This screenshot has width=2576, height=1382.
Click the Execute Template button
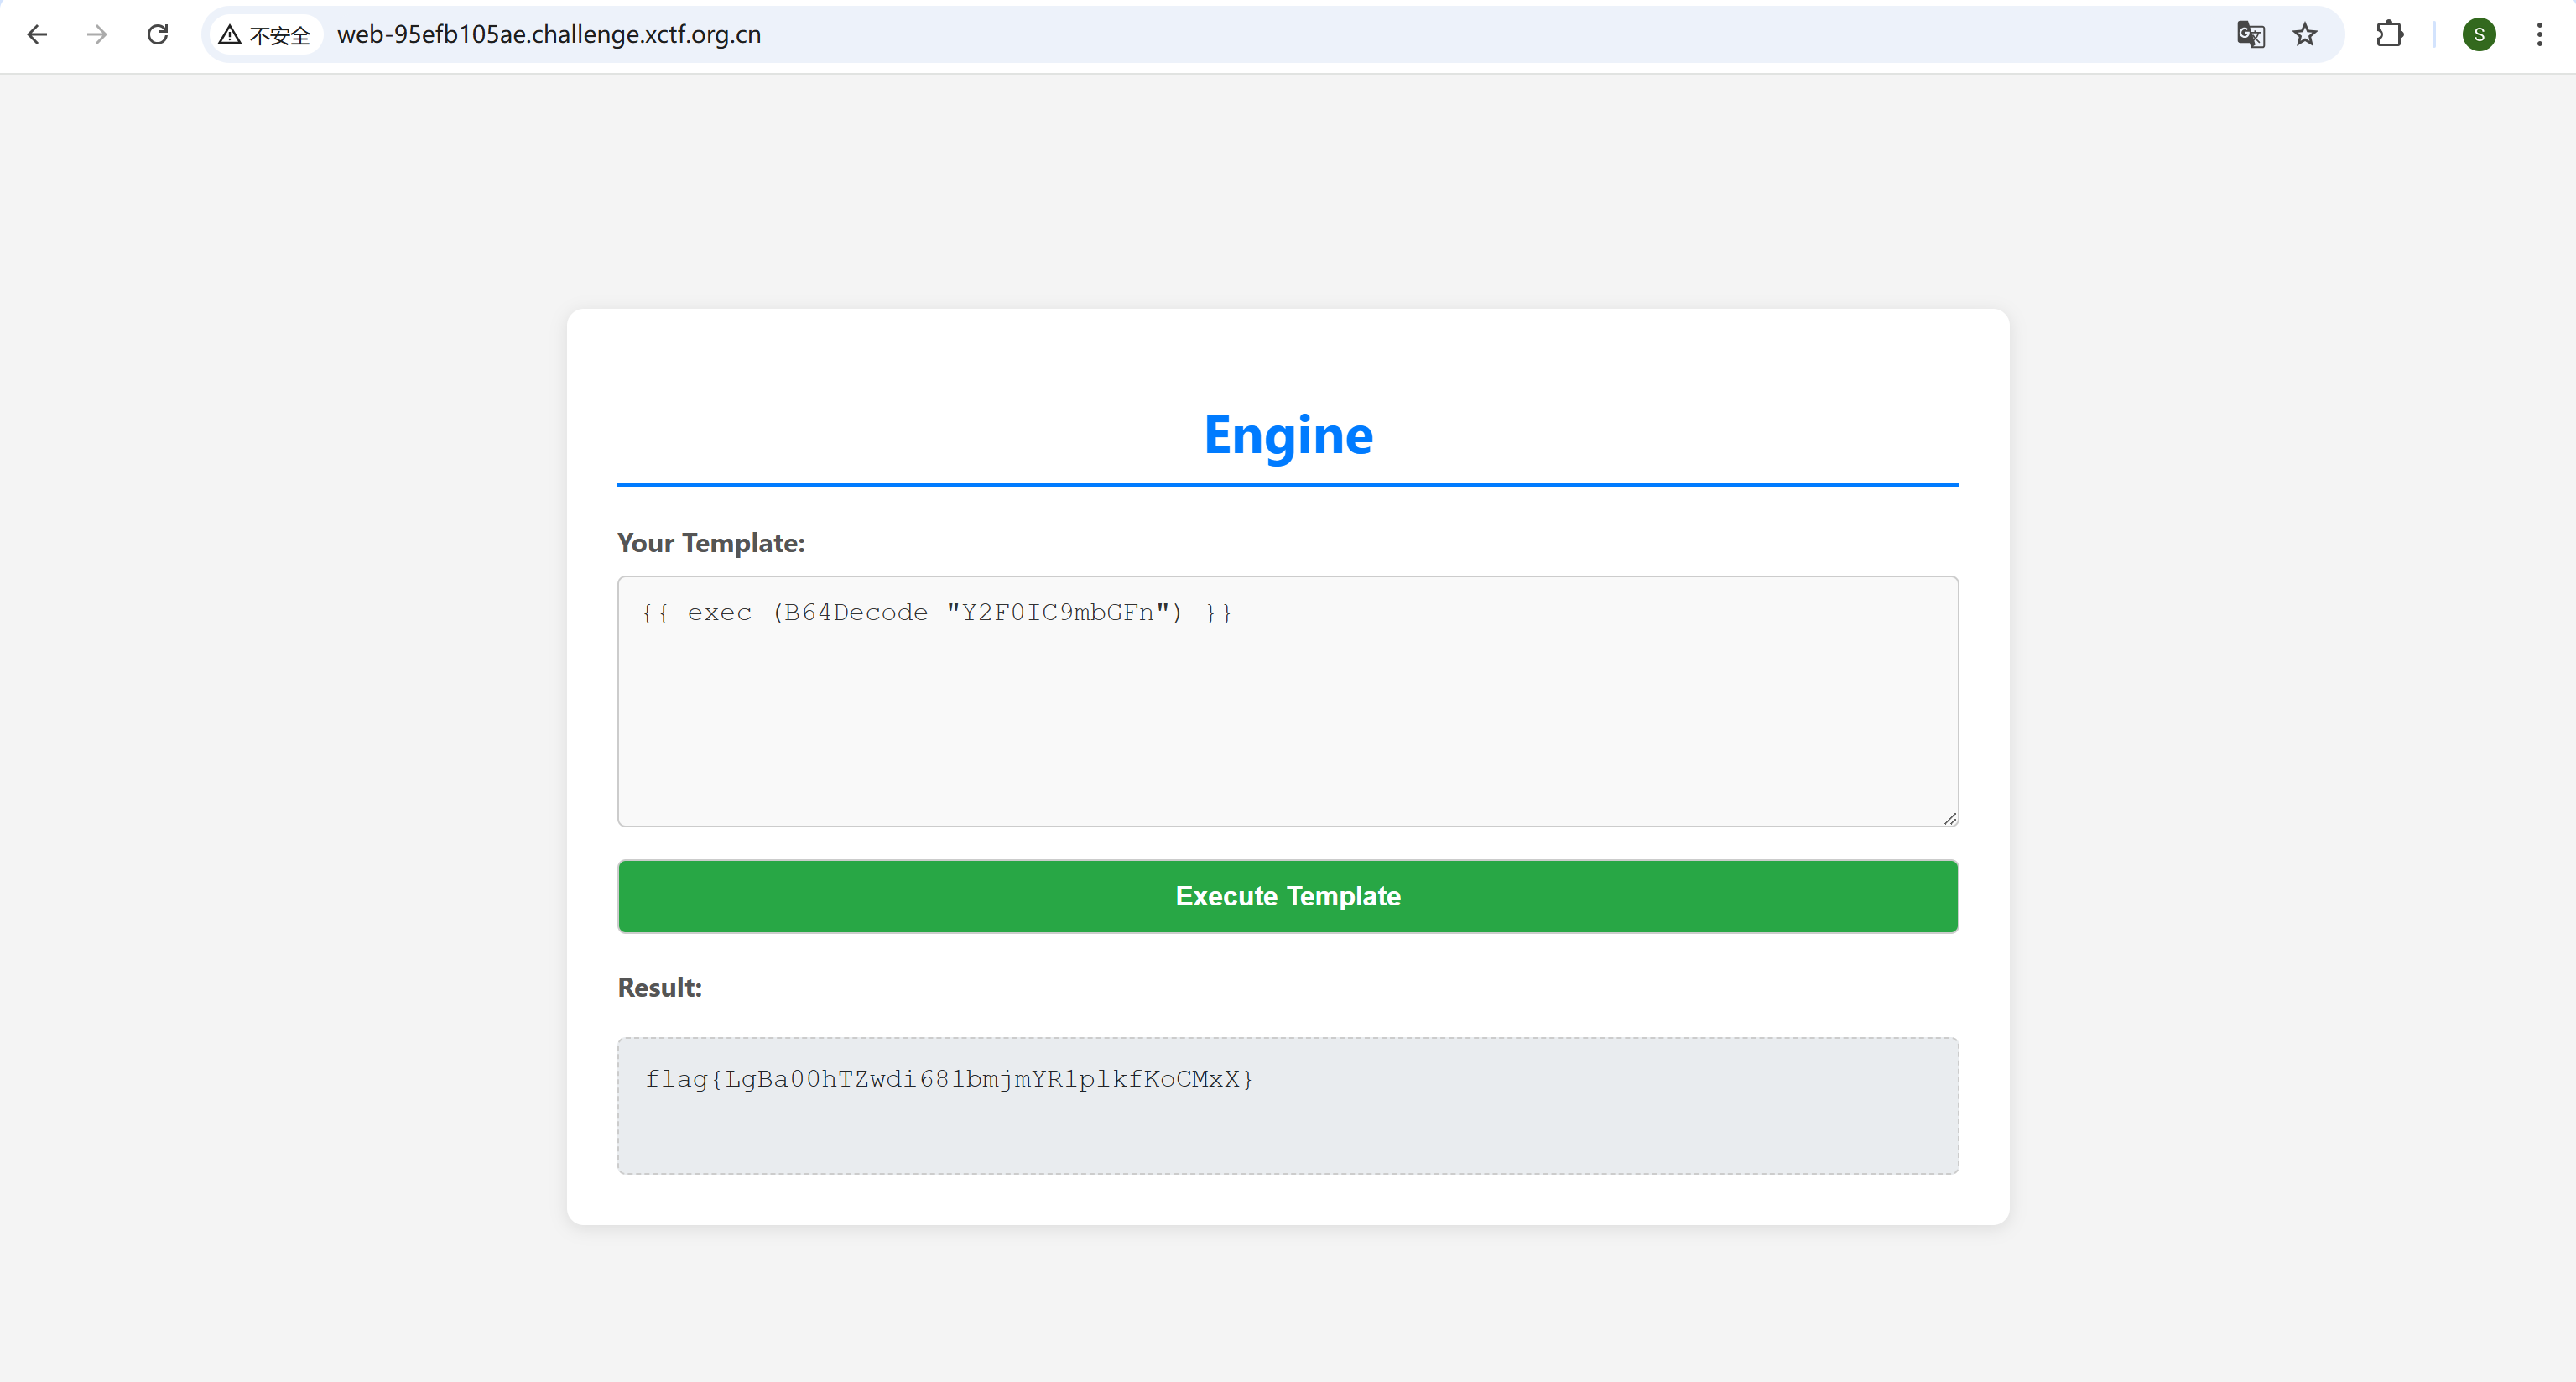pos(1288,896)
